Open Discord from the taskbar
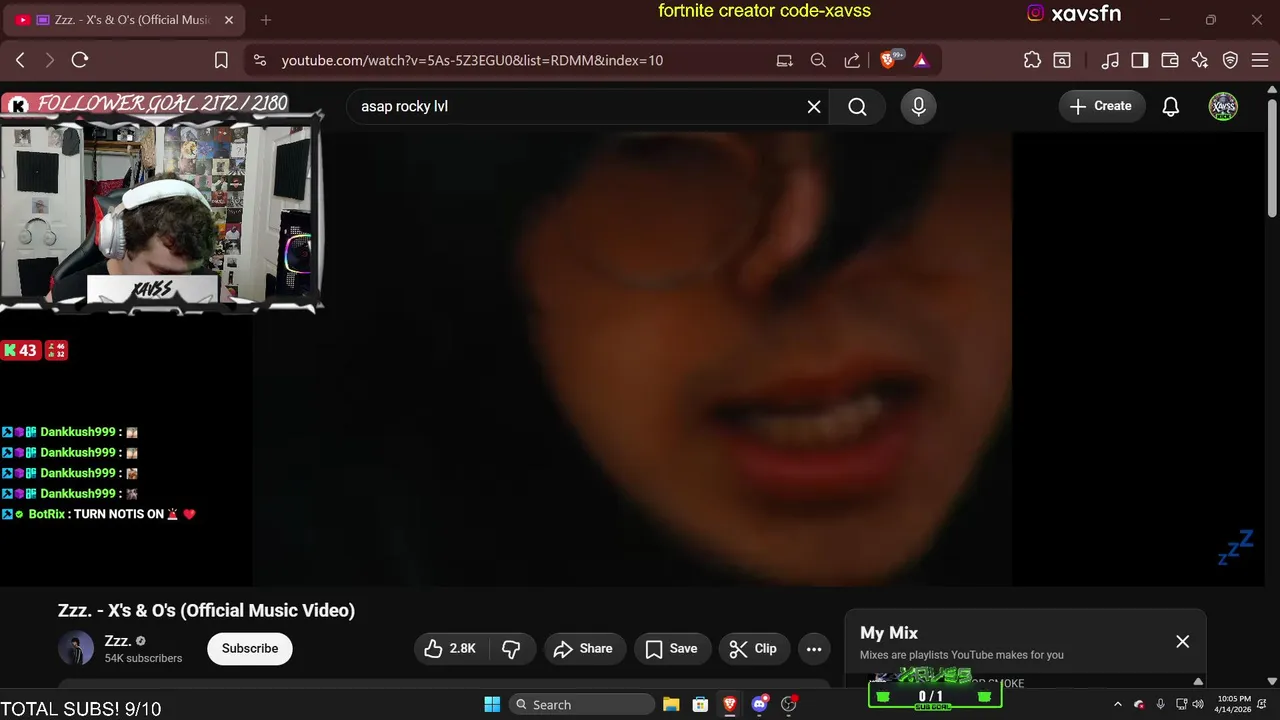The image size is (1280, 720). pyautogui.click(x=760, y=704)
